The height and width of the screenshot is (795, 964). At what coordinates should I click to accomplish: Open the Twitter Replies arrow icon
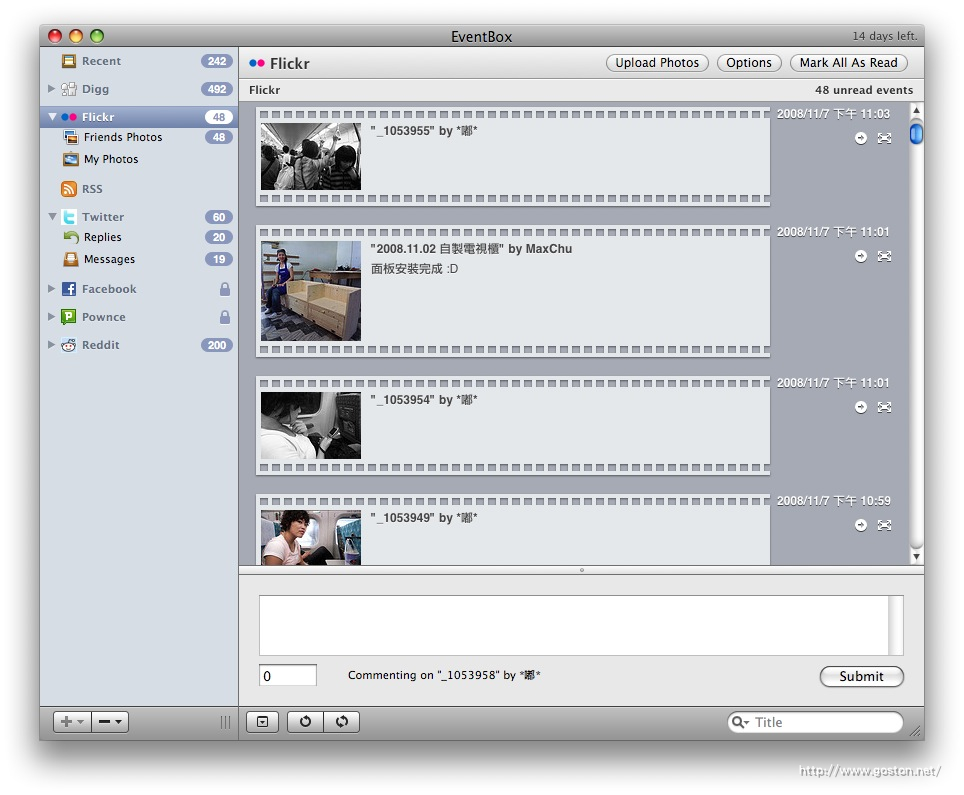pyautogui.click(x=71, y=237)
